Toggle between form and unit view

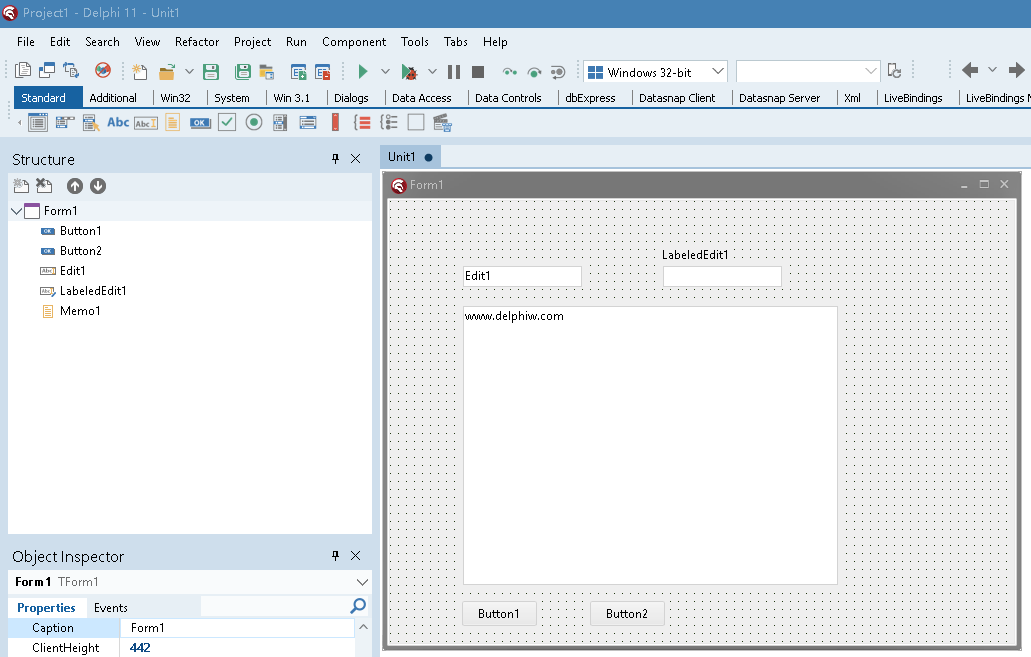[x=71, y=70]
